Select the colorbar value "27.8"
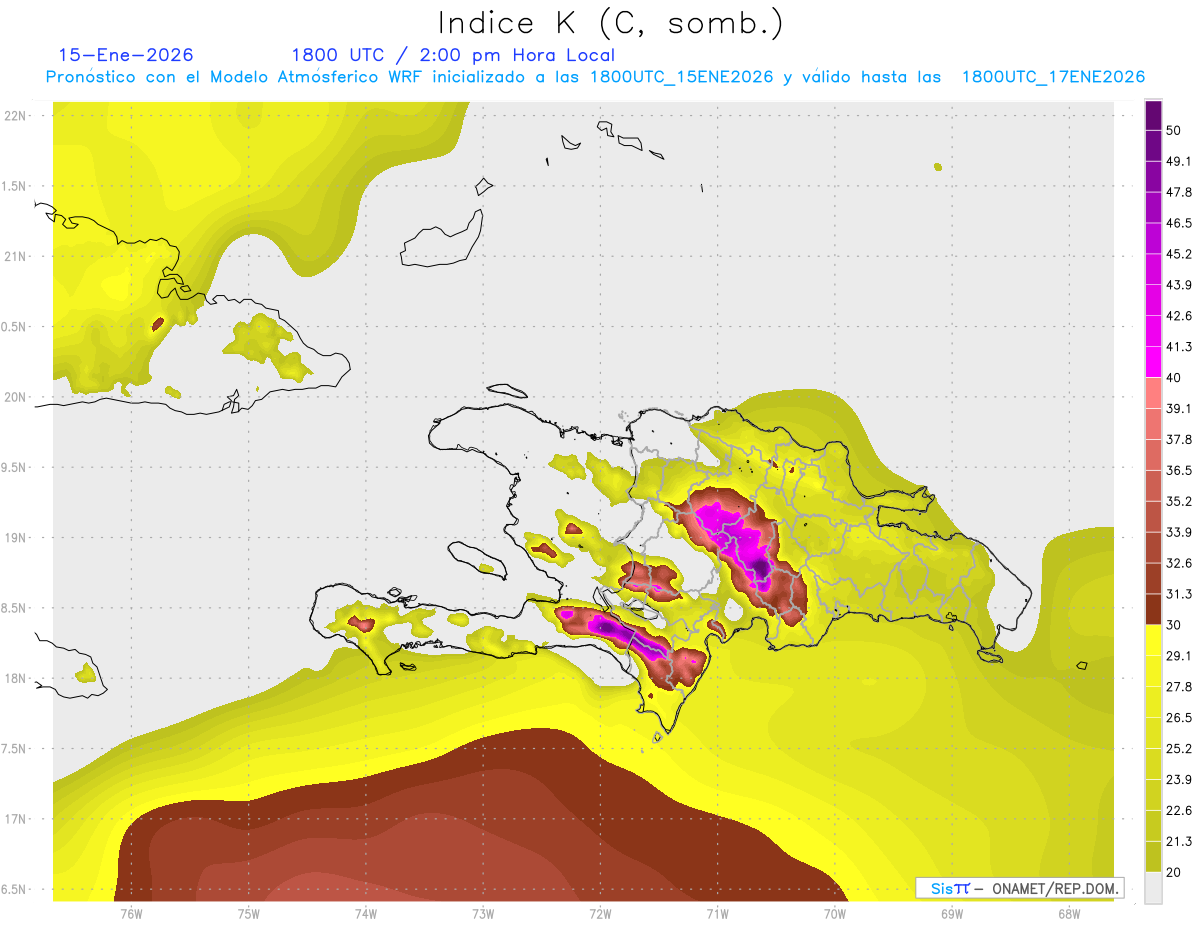The width and height of the screenshot is (1200, 927). coord(1178,687)
